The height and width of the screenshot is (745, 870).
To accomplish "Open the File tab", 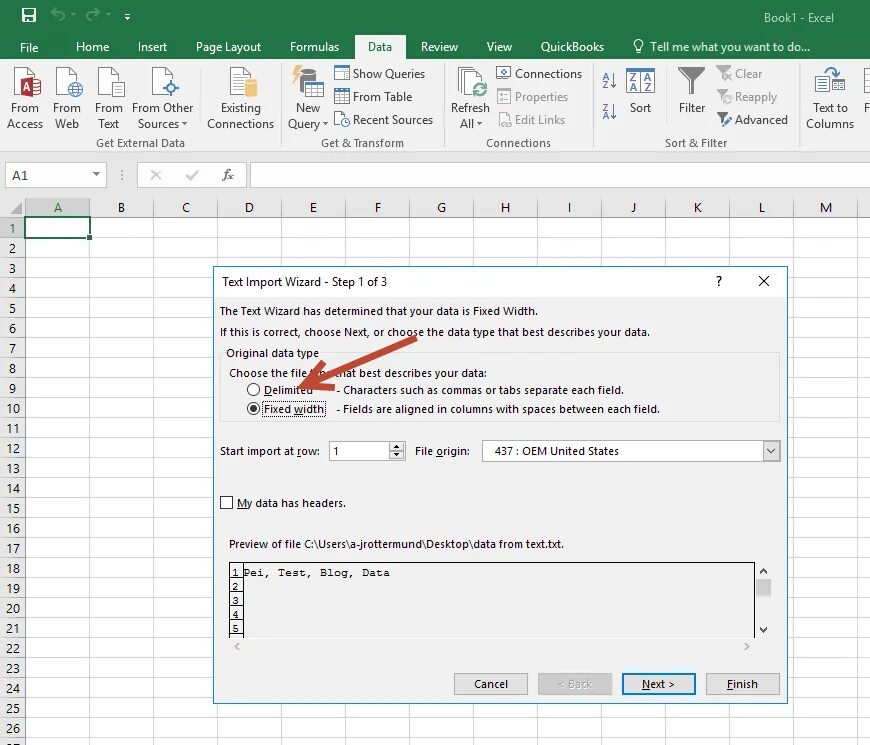I will 29,47.
